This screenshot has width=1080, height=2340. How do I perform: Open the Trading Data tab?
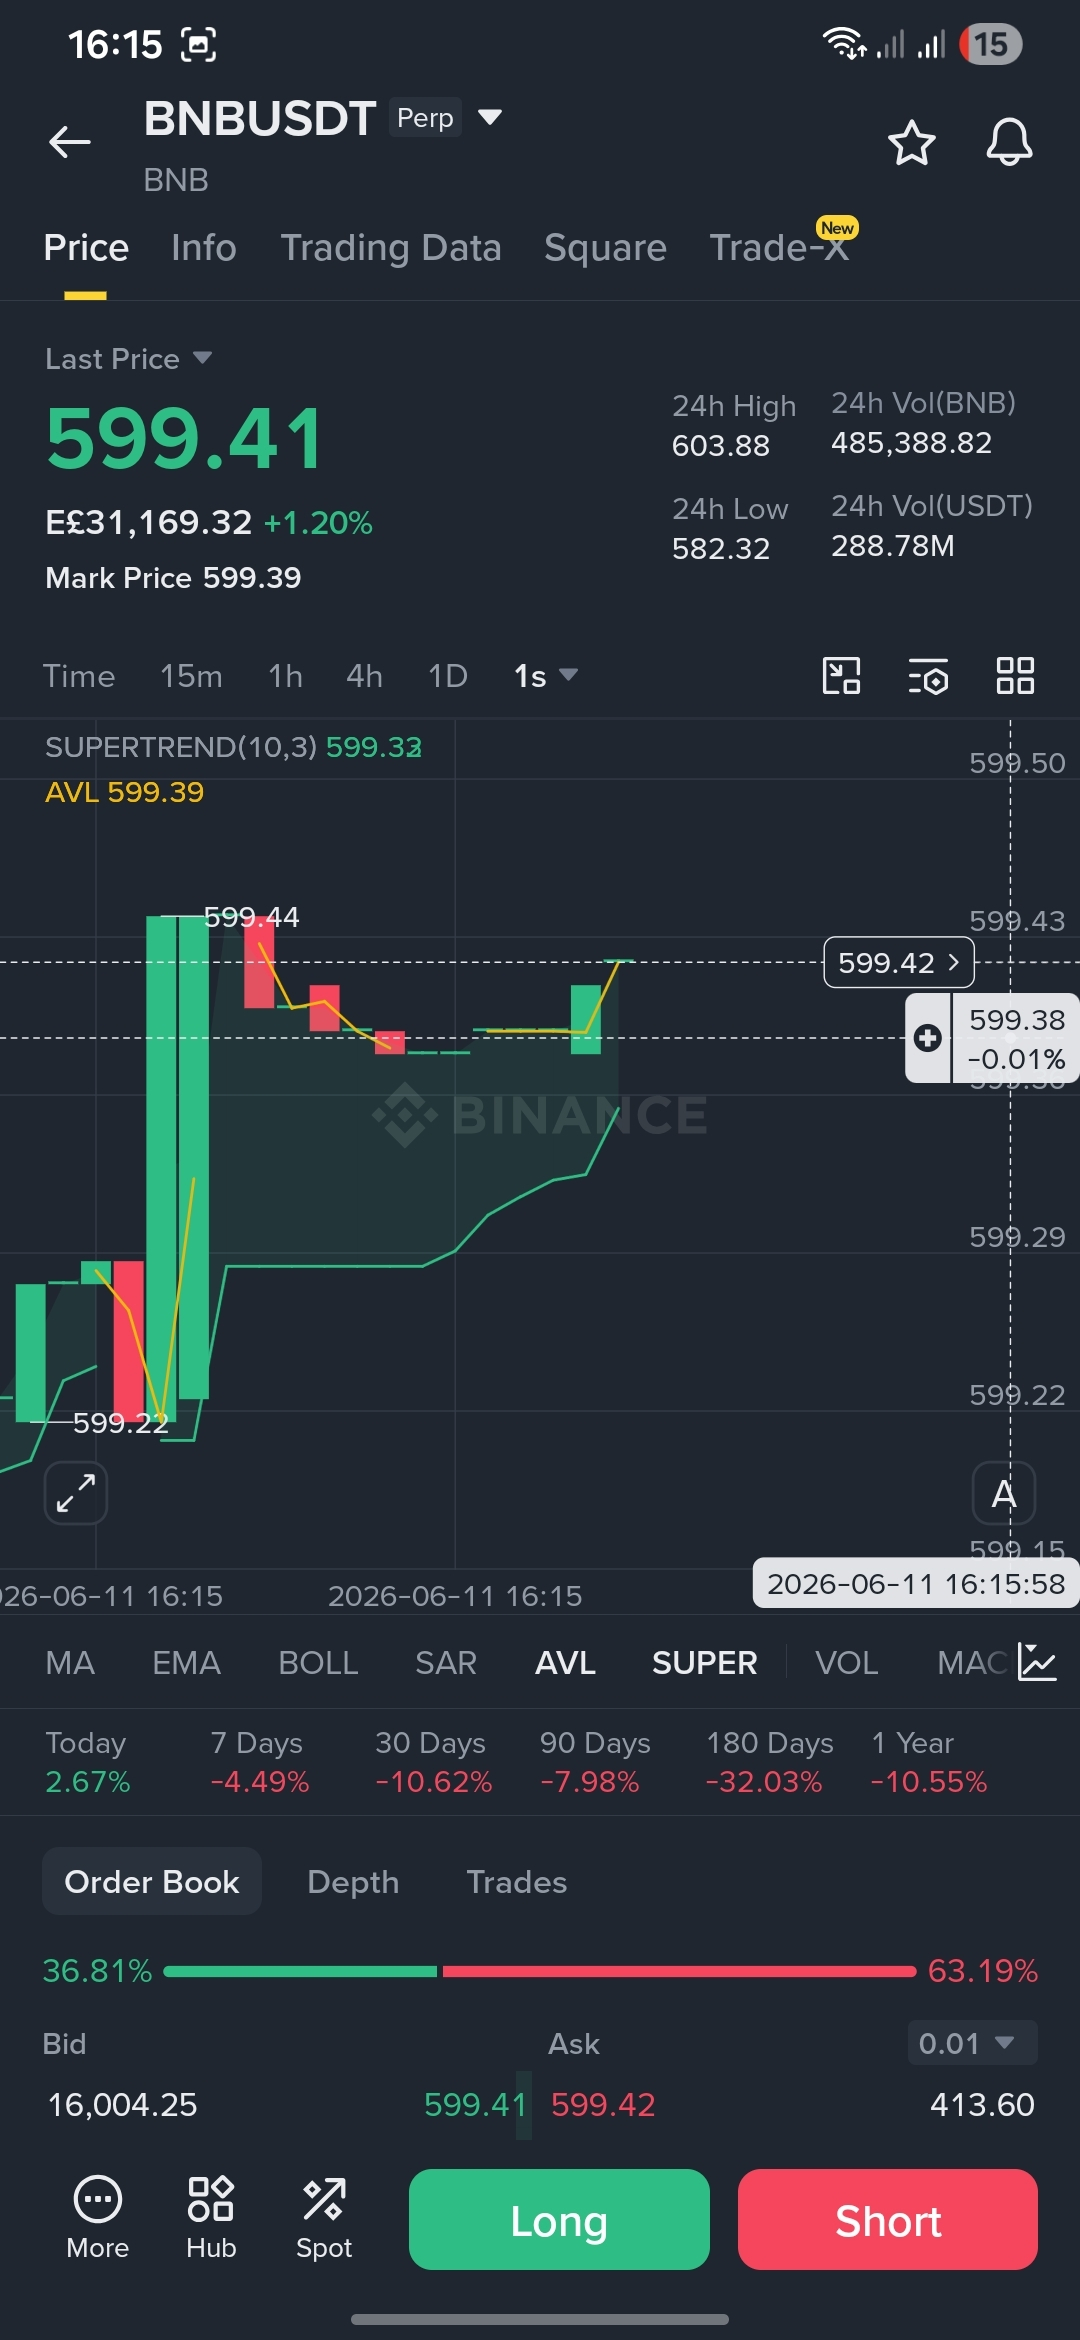point(391,248)
